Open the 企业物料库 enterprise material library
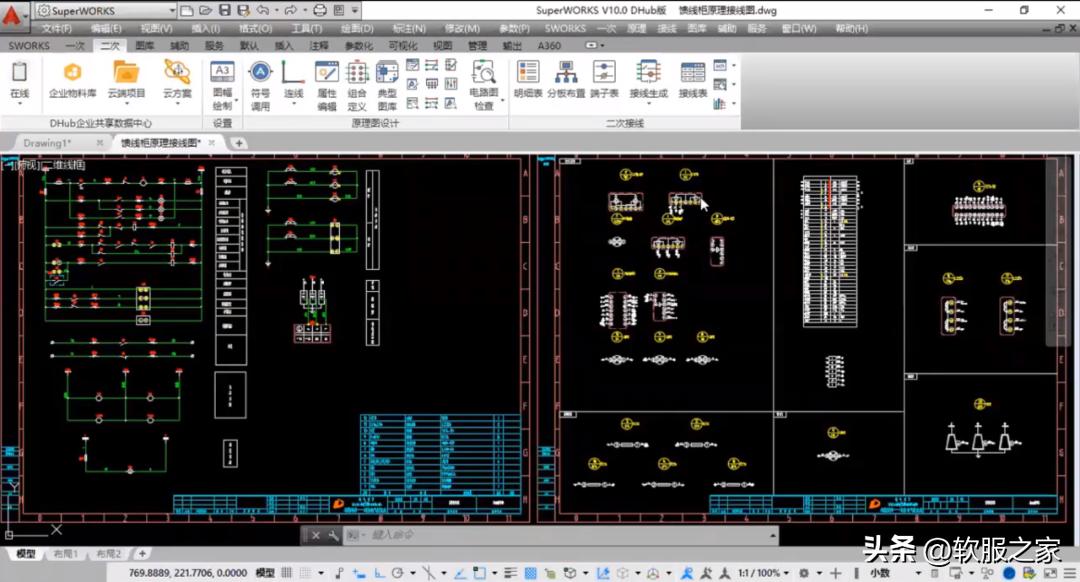Viewport: 1080px width, 582px height. pyautogui.click(x=72, y=78)
